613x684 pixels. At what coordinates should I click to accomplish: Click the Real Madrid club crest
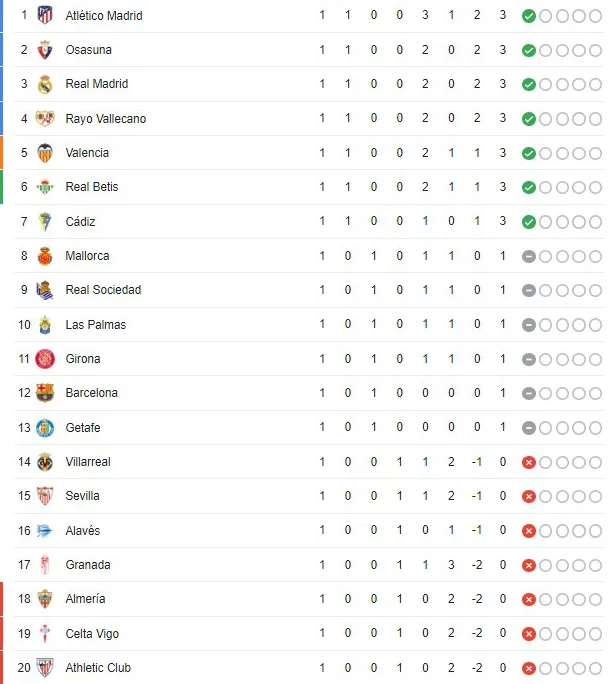pos(45,84)
